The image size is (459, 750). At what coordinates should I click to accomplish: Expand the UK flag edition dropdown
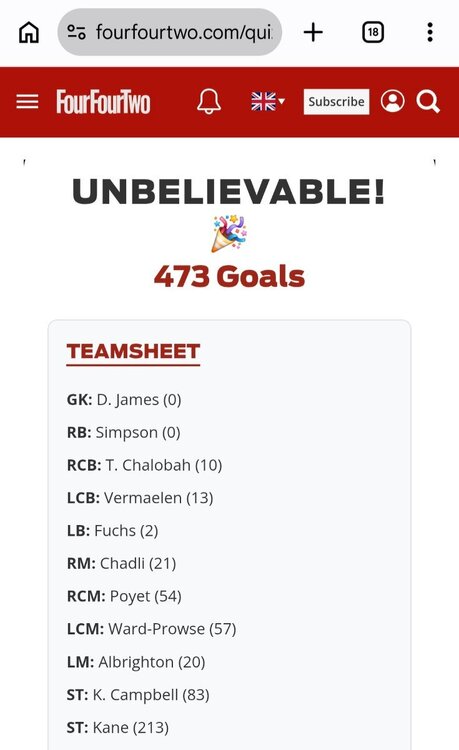268,101
